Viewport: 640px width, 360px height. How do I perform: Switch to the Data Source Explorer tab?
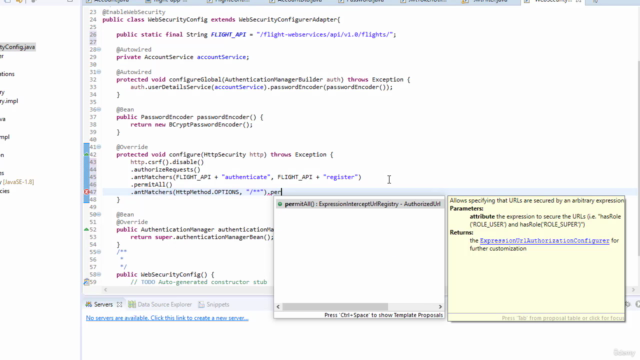click(x=164, y=304)
